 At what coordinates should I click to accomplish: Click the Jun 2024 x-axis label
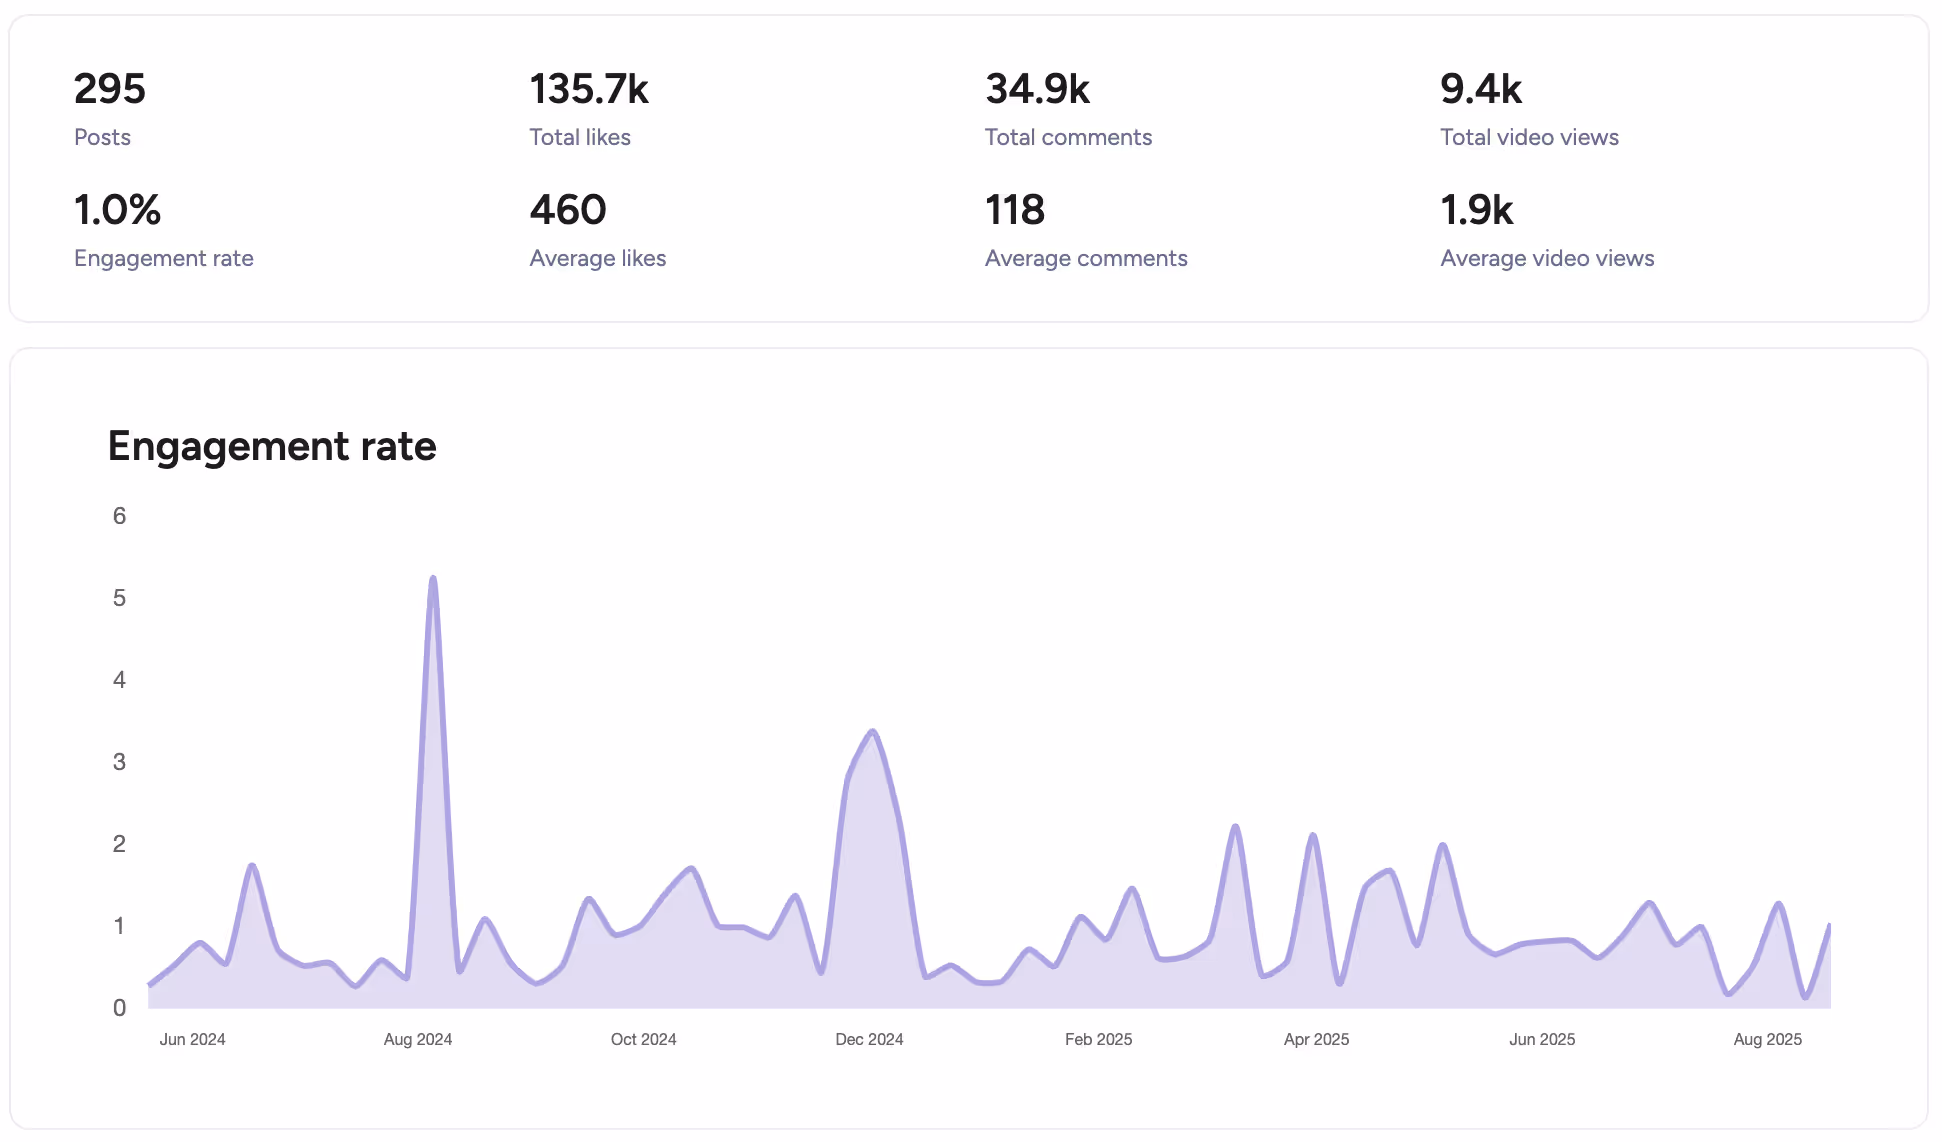[192, 1040]
